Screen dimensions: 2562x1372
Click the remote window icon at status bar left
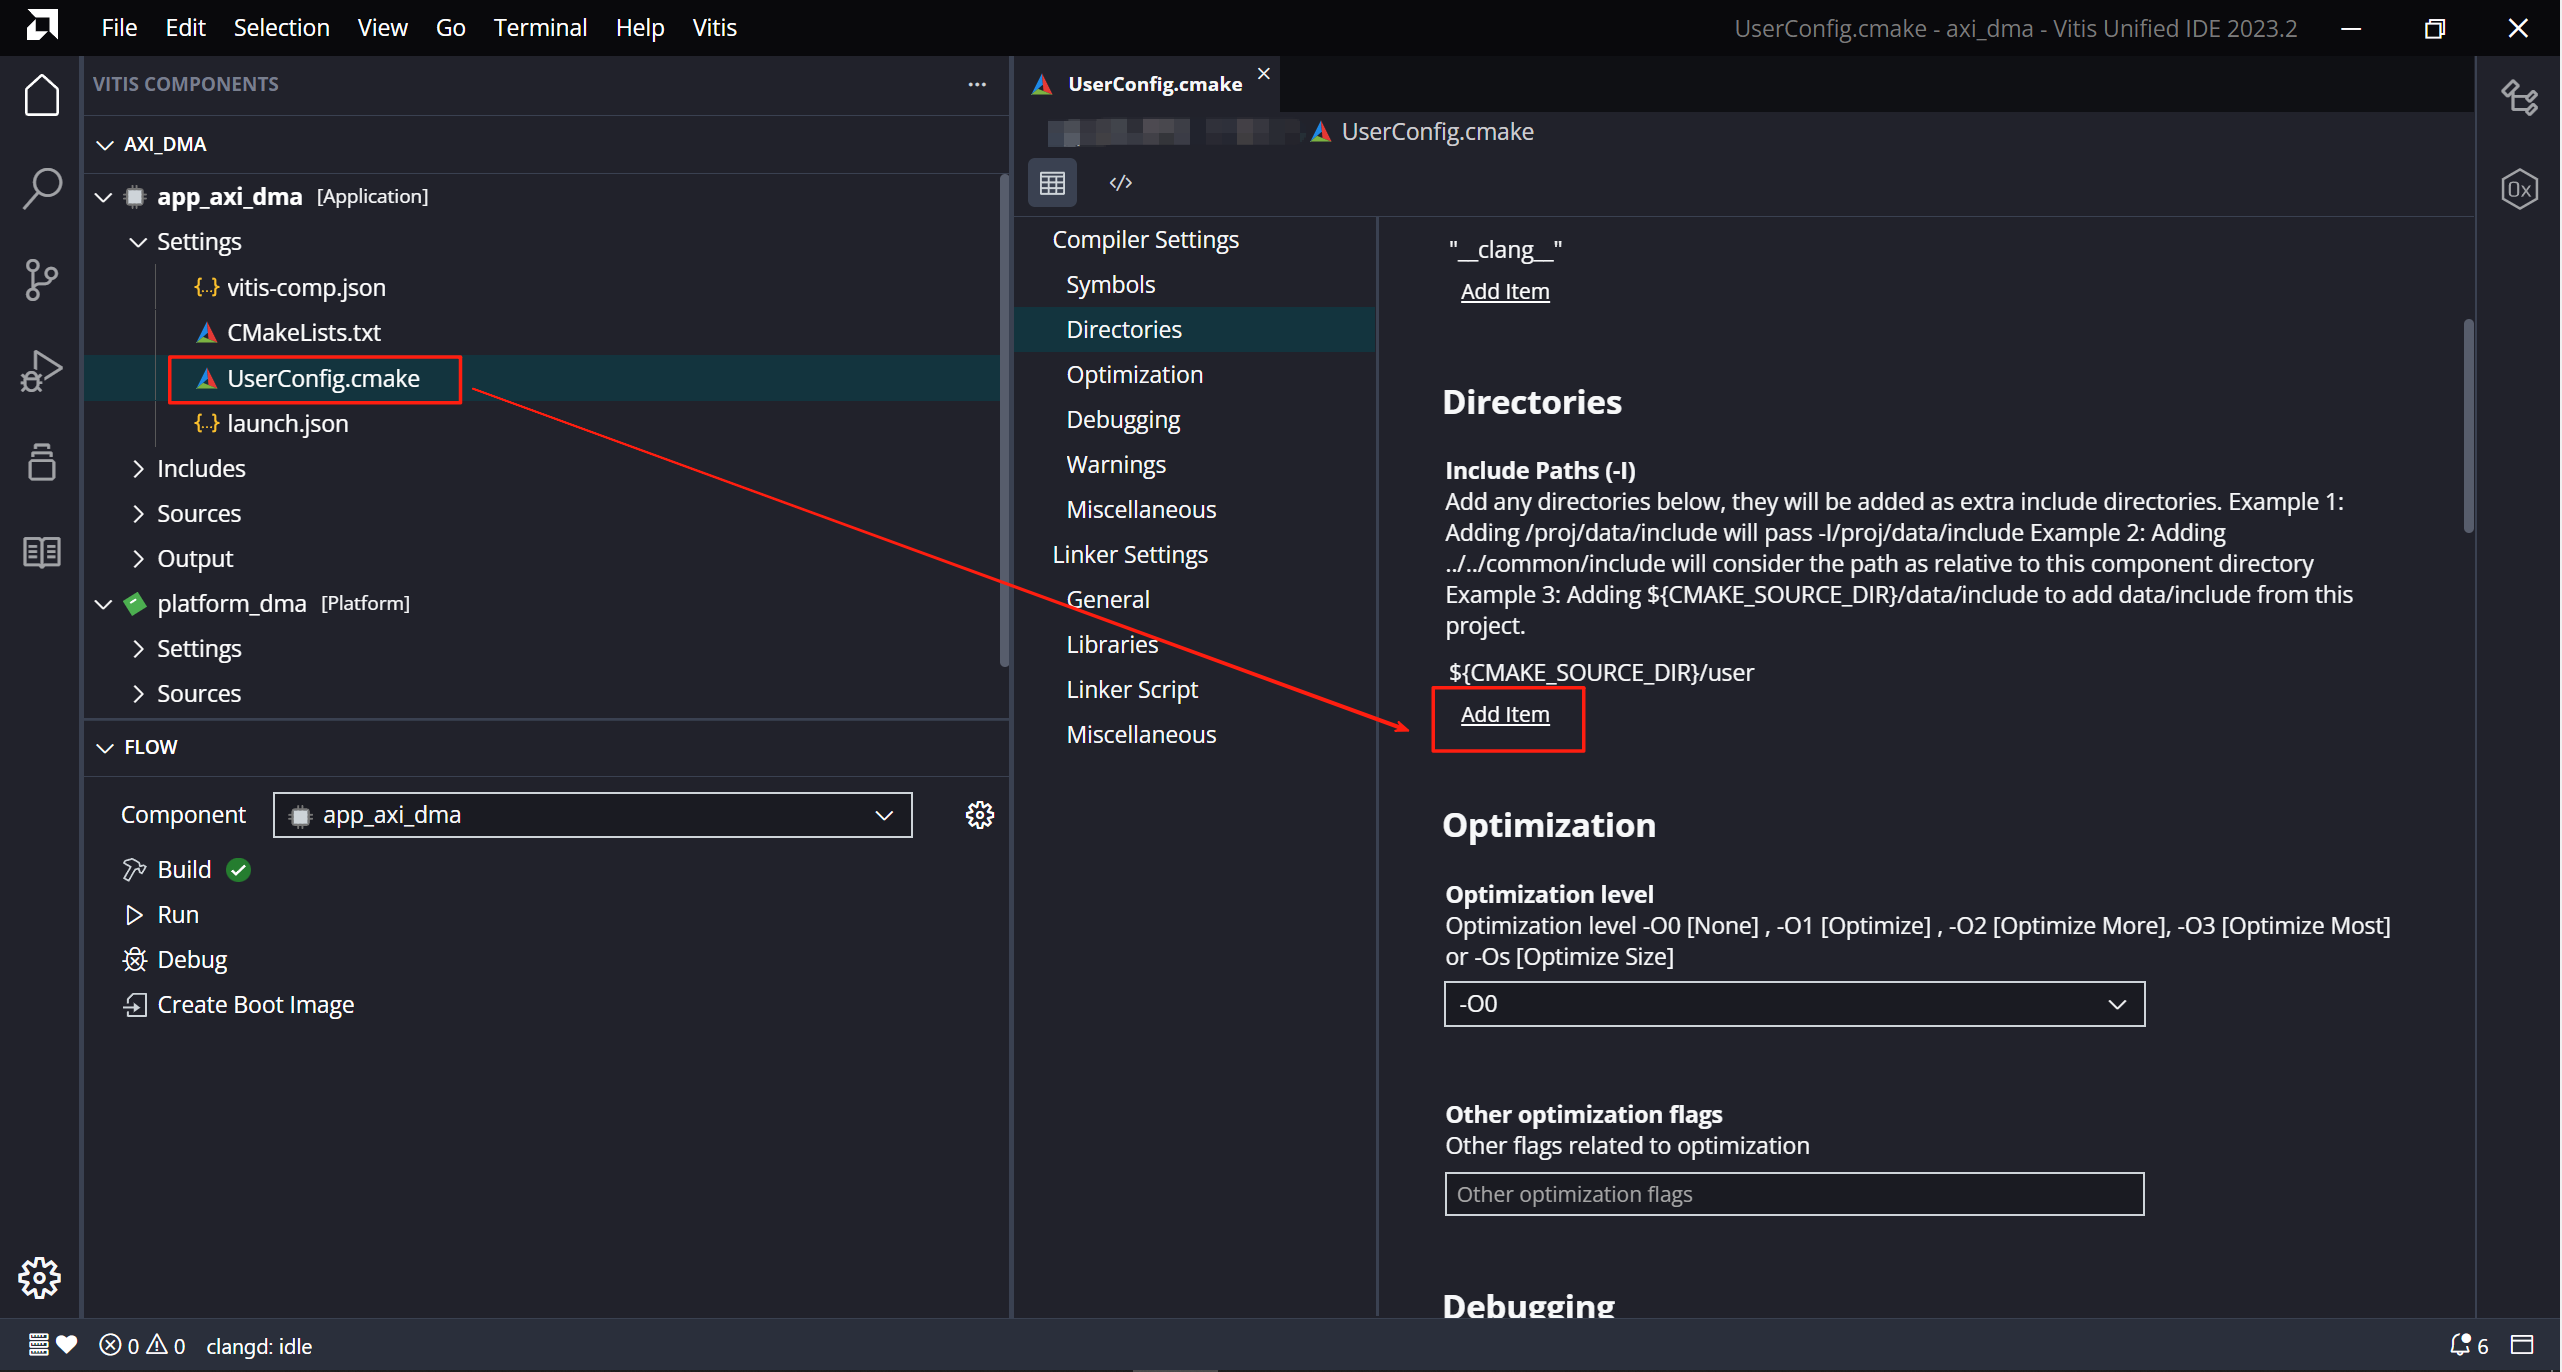click(38, 1346)
